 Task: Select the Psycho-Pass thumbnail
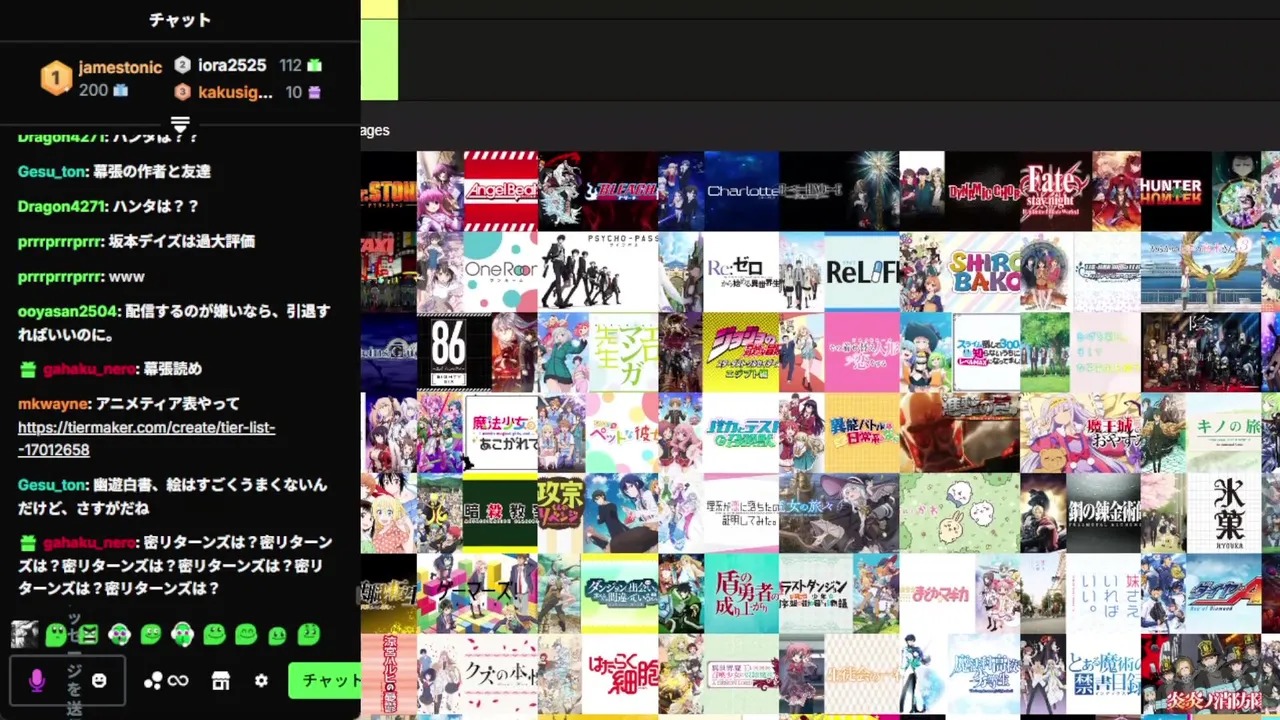(x=598, y=271)
